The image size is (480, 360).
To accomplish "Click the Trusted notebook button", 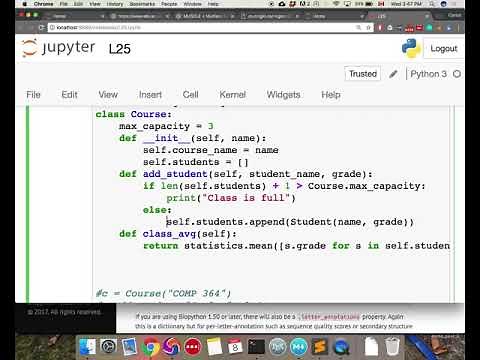I will click(363, 74).
